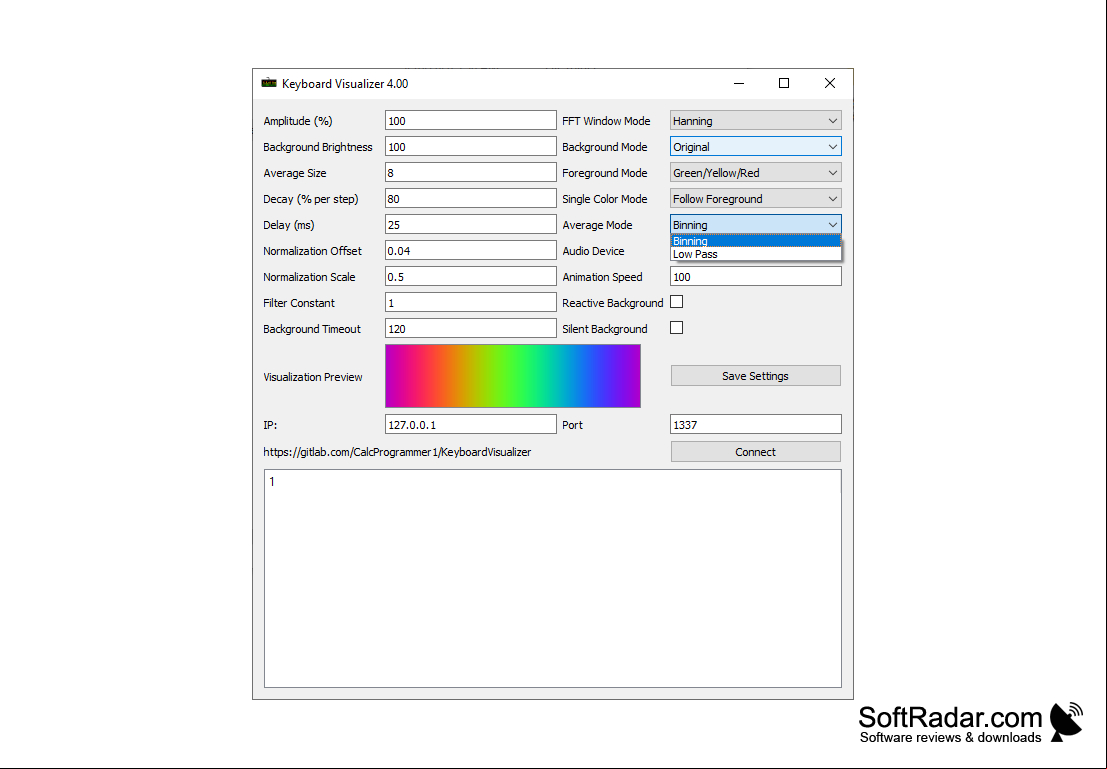Click the Decay (% per step) field

click(471, 199)
